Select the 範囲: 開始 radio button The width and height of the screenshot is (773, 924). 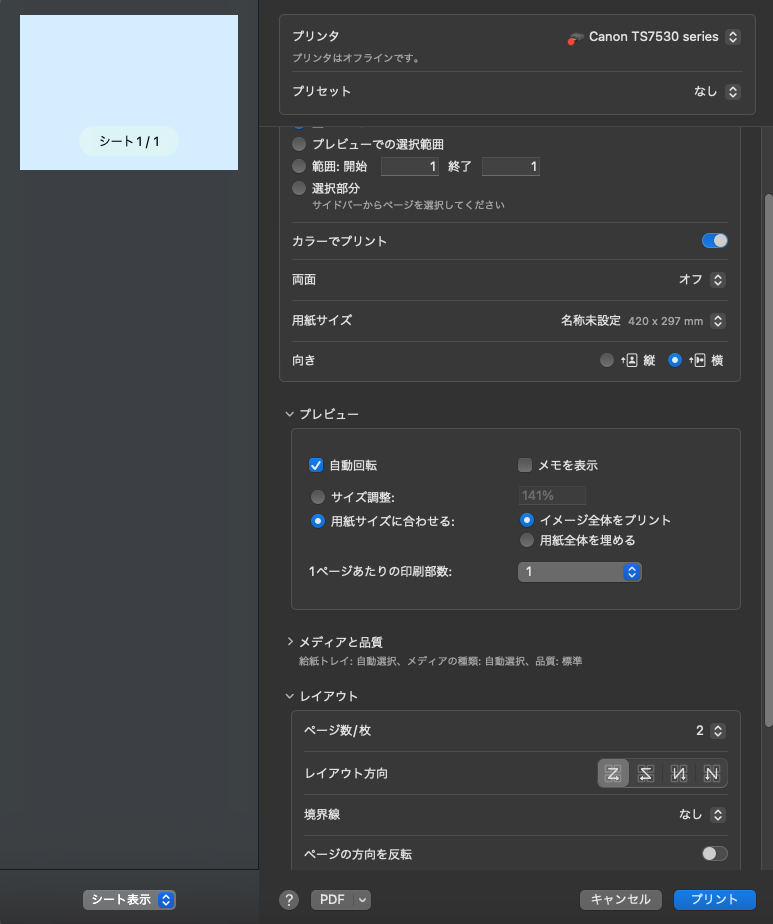pos(299,166)
